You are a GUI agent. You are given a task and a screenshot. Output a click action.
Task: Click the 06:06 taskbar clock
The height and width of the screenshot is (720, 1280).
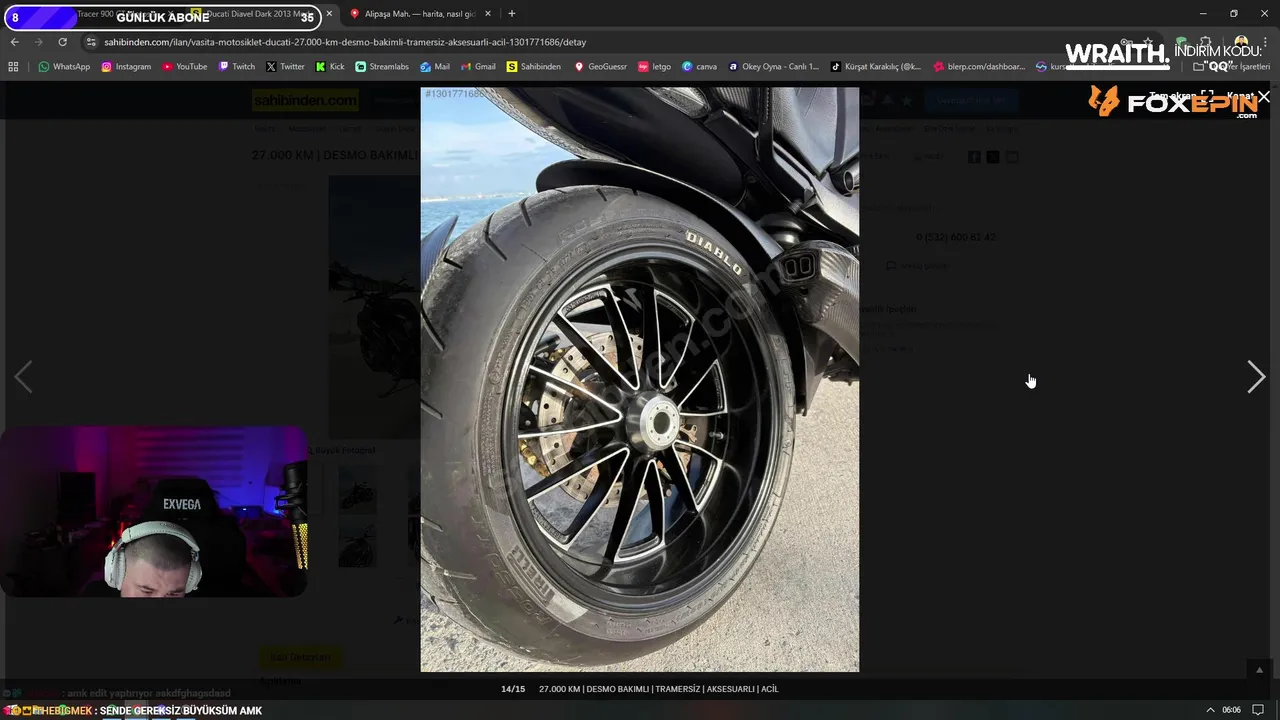(x=1231, y=710)
